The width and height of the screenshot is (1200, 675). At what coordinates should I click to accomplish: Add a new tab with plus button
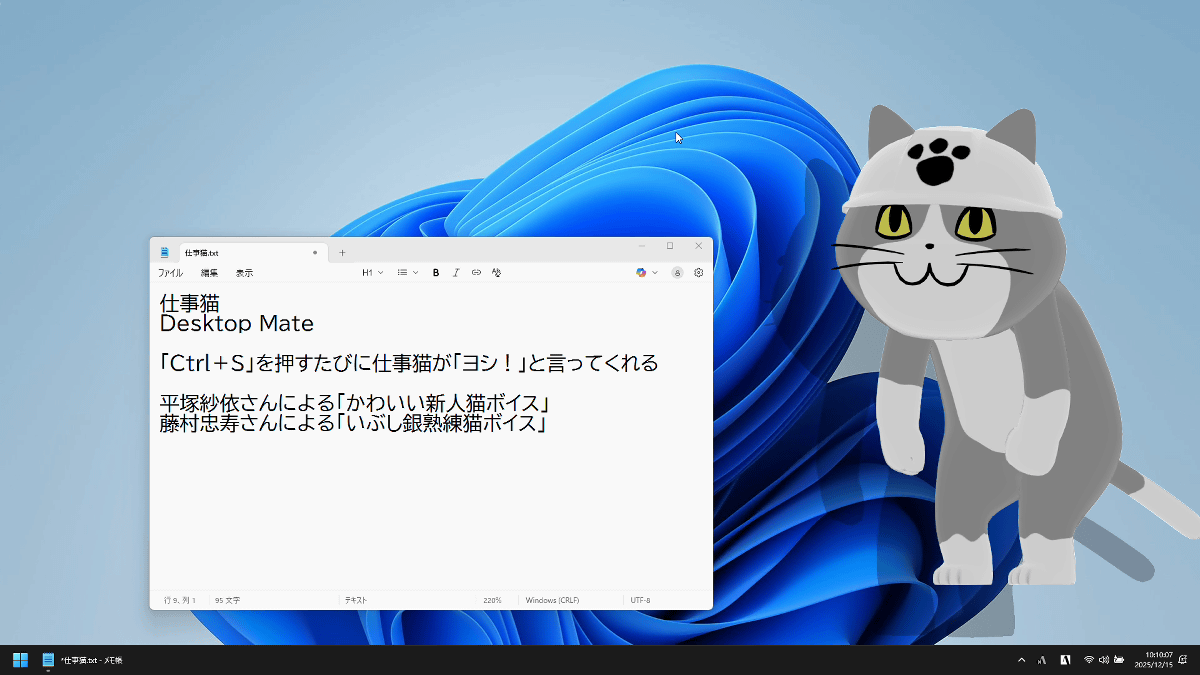pos(342,253)
